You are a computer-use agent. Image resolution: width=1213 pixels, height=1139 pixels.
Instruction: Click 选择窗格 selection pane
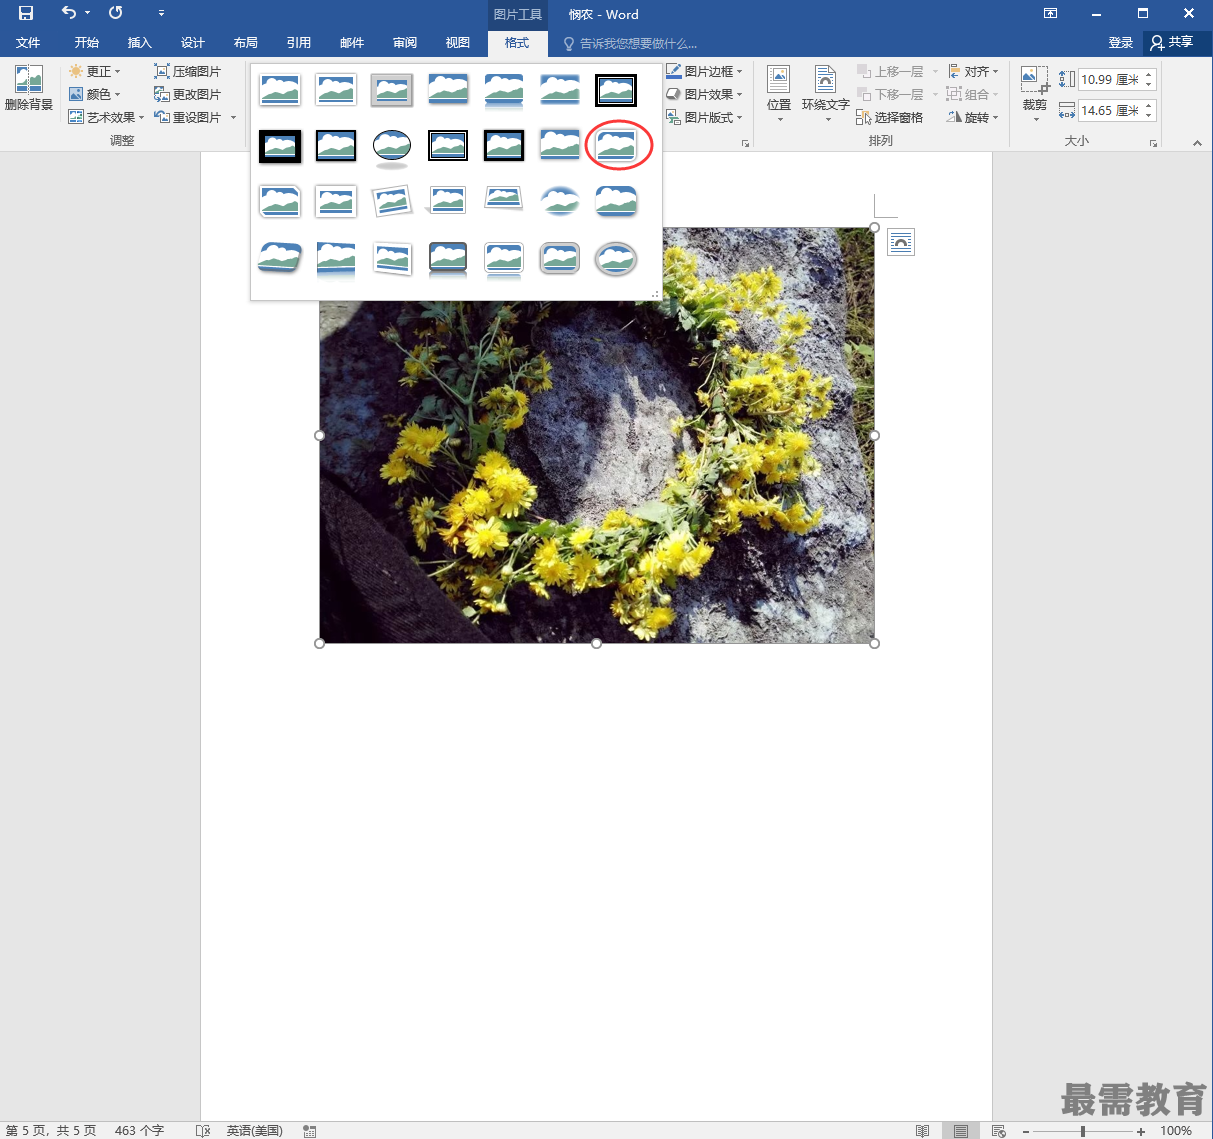coord(890,117)
